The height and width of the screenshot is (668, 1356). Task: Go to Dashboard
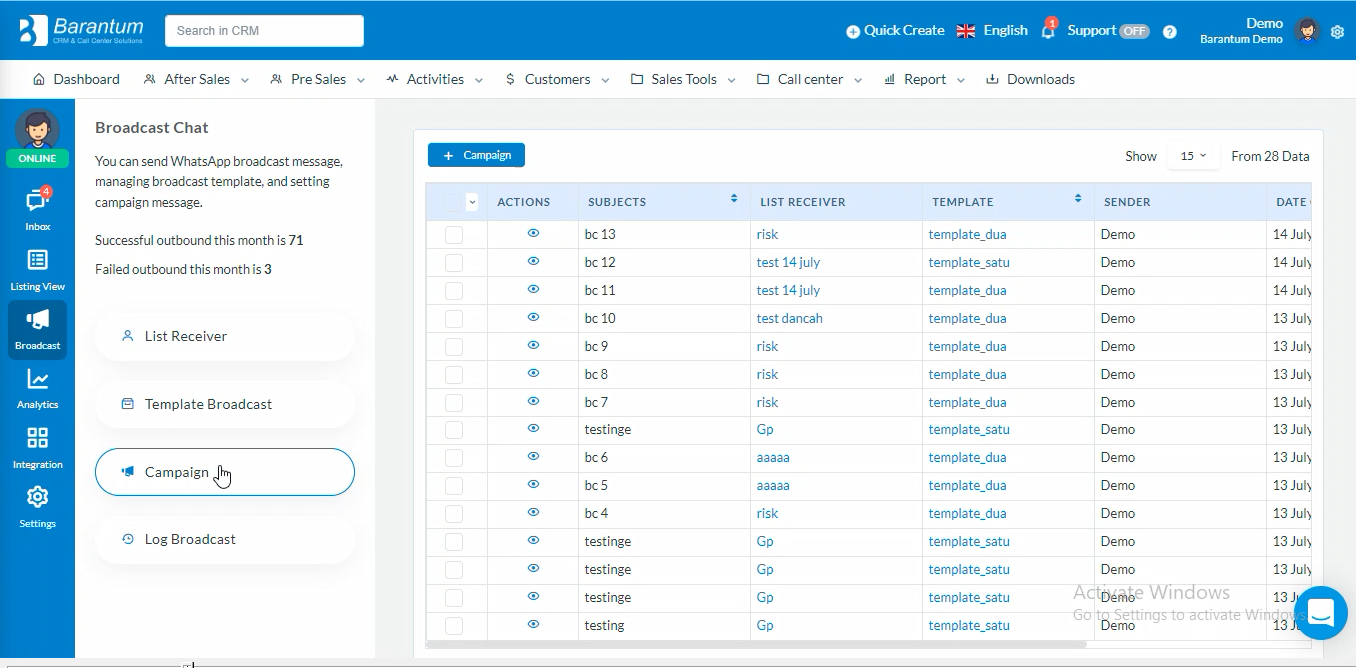click(76, 79)
